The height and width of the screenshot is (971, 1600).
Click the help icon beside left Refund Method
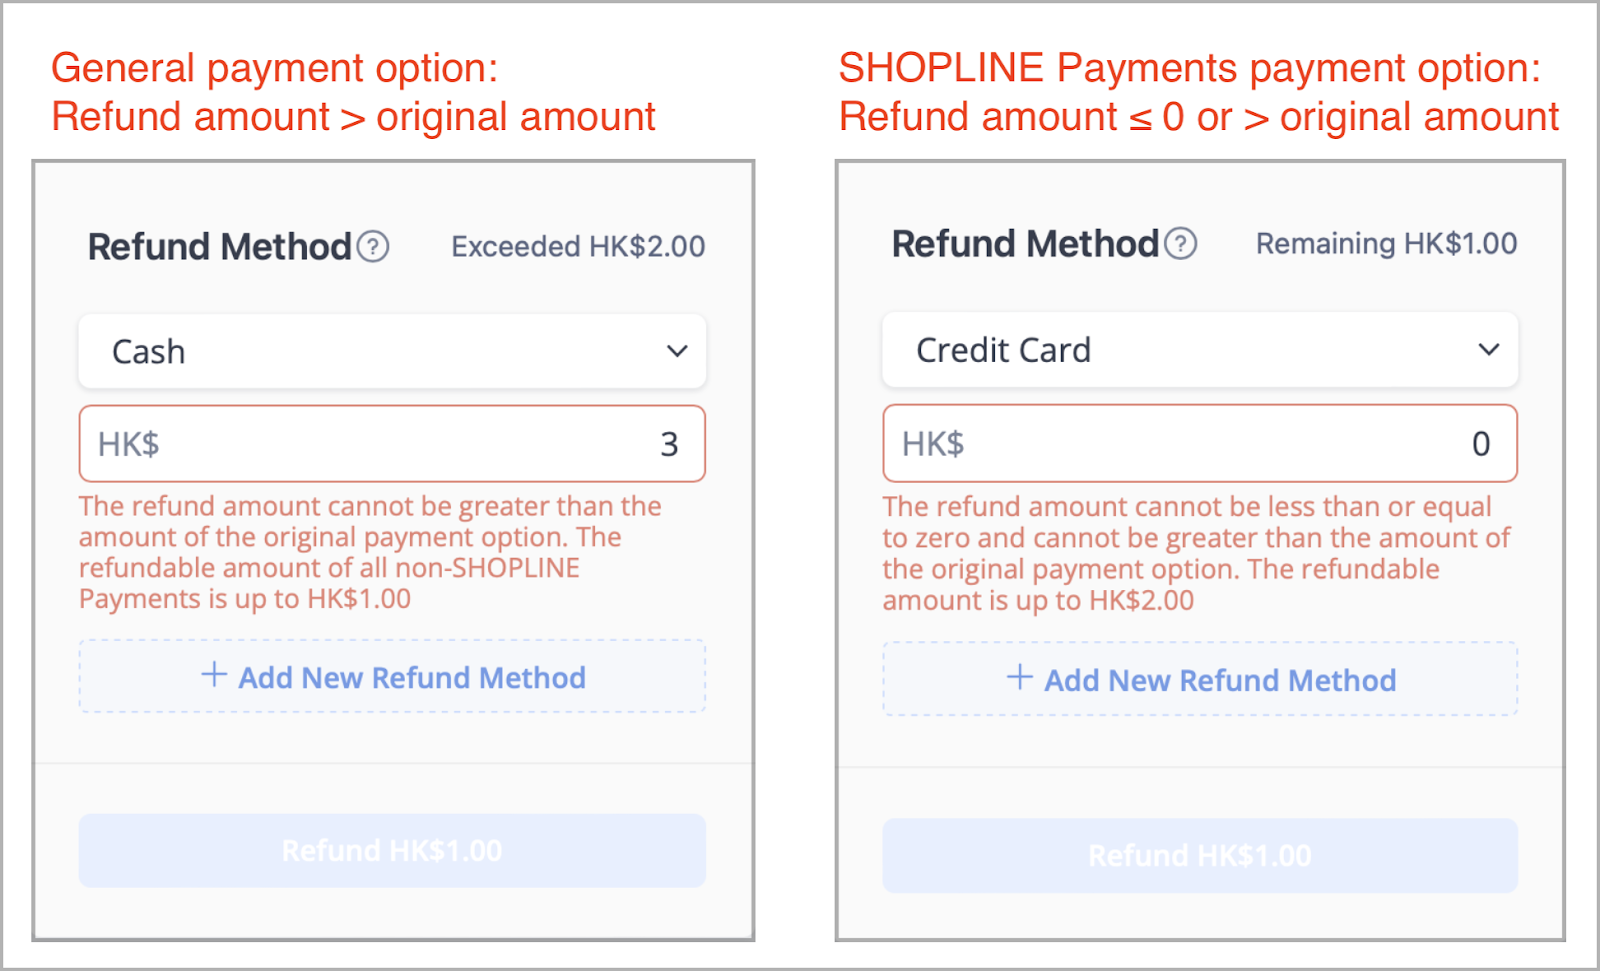[373, 246]
